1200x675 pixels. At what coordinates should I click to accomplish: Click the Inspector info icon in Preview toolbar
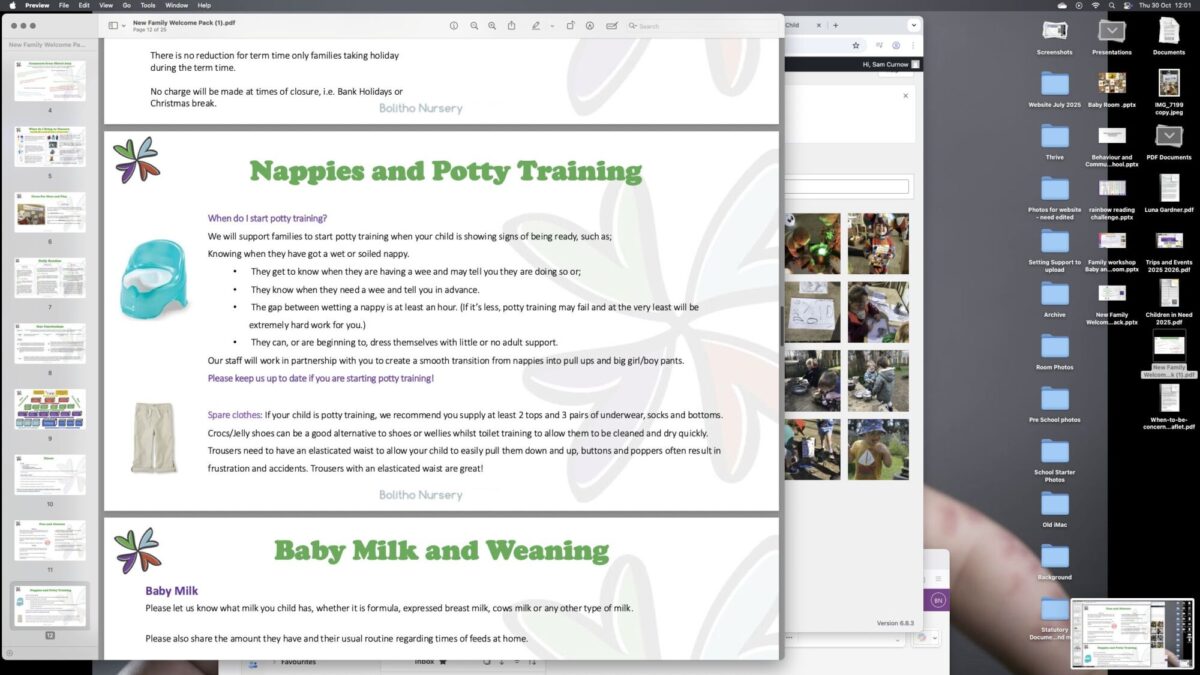(454, 26)
